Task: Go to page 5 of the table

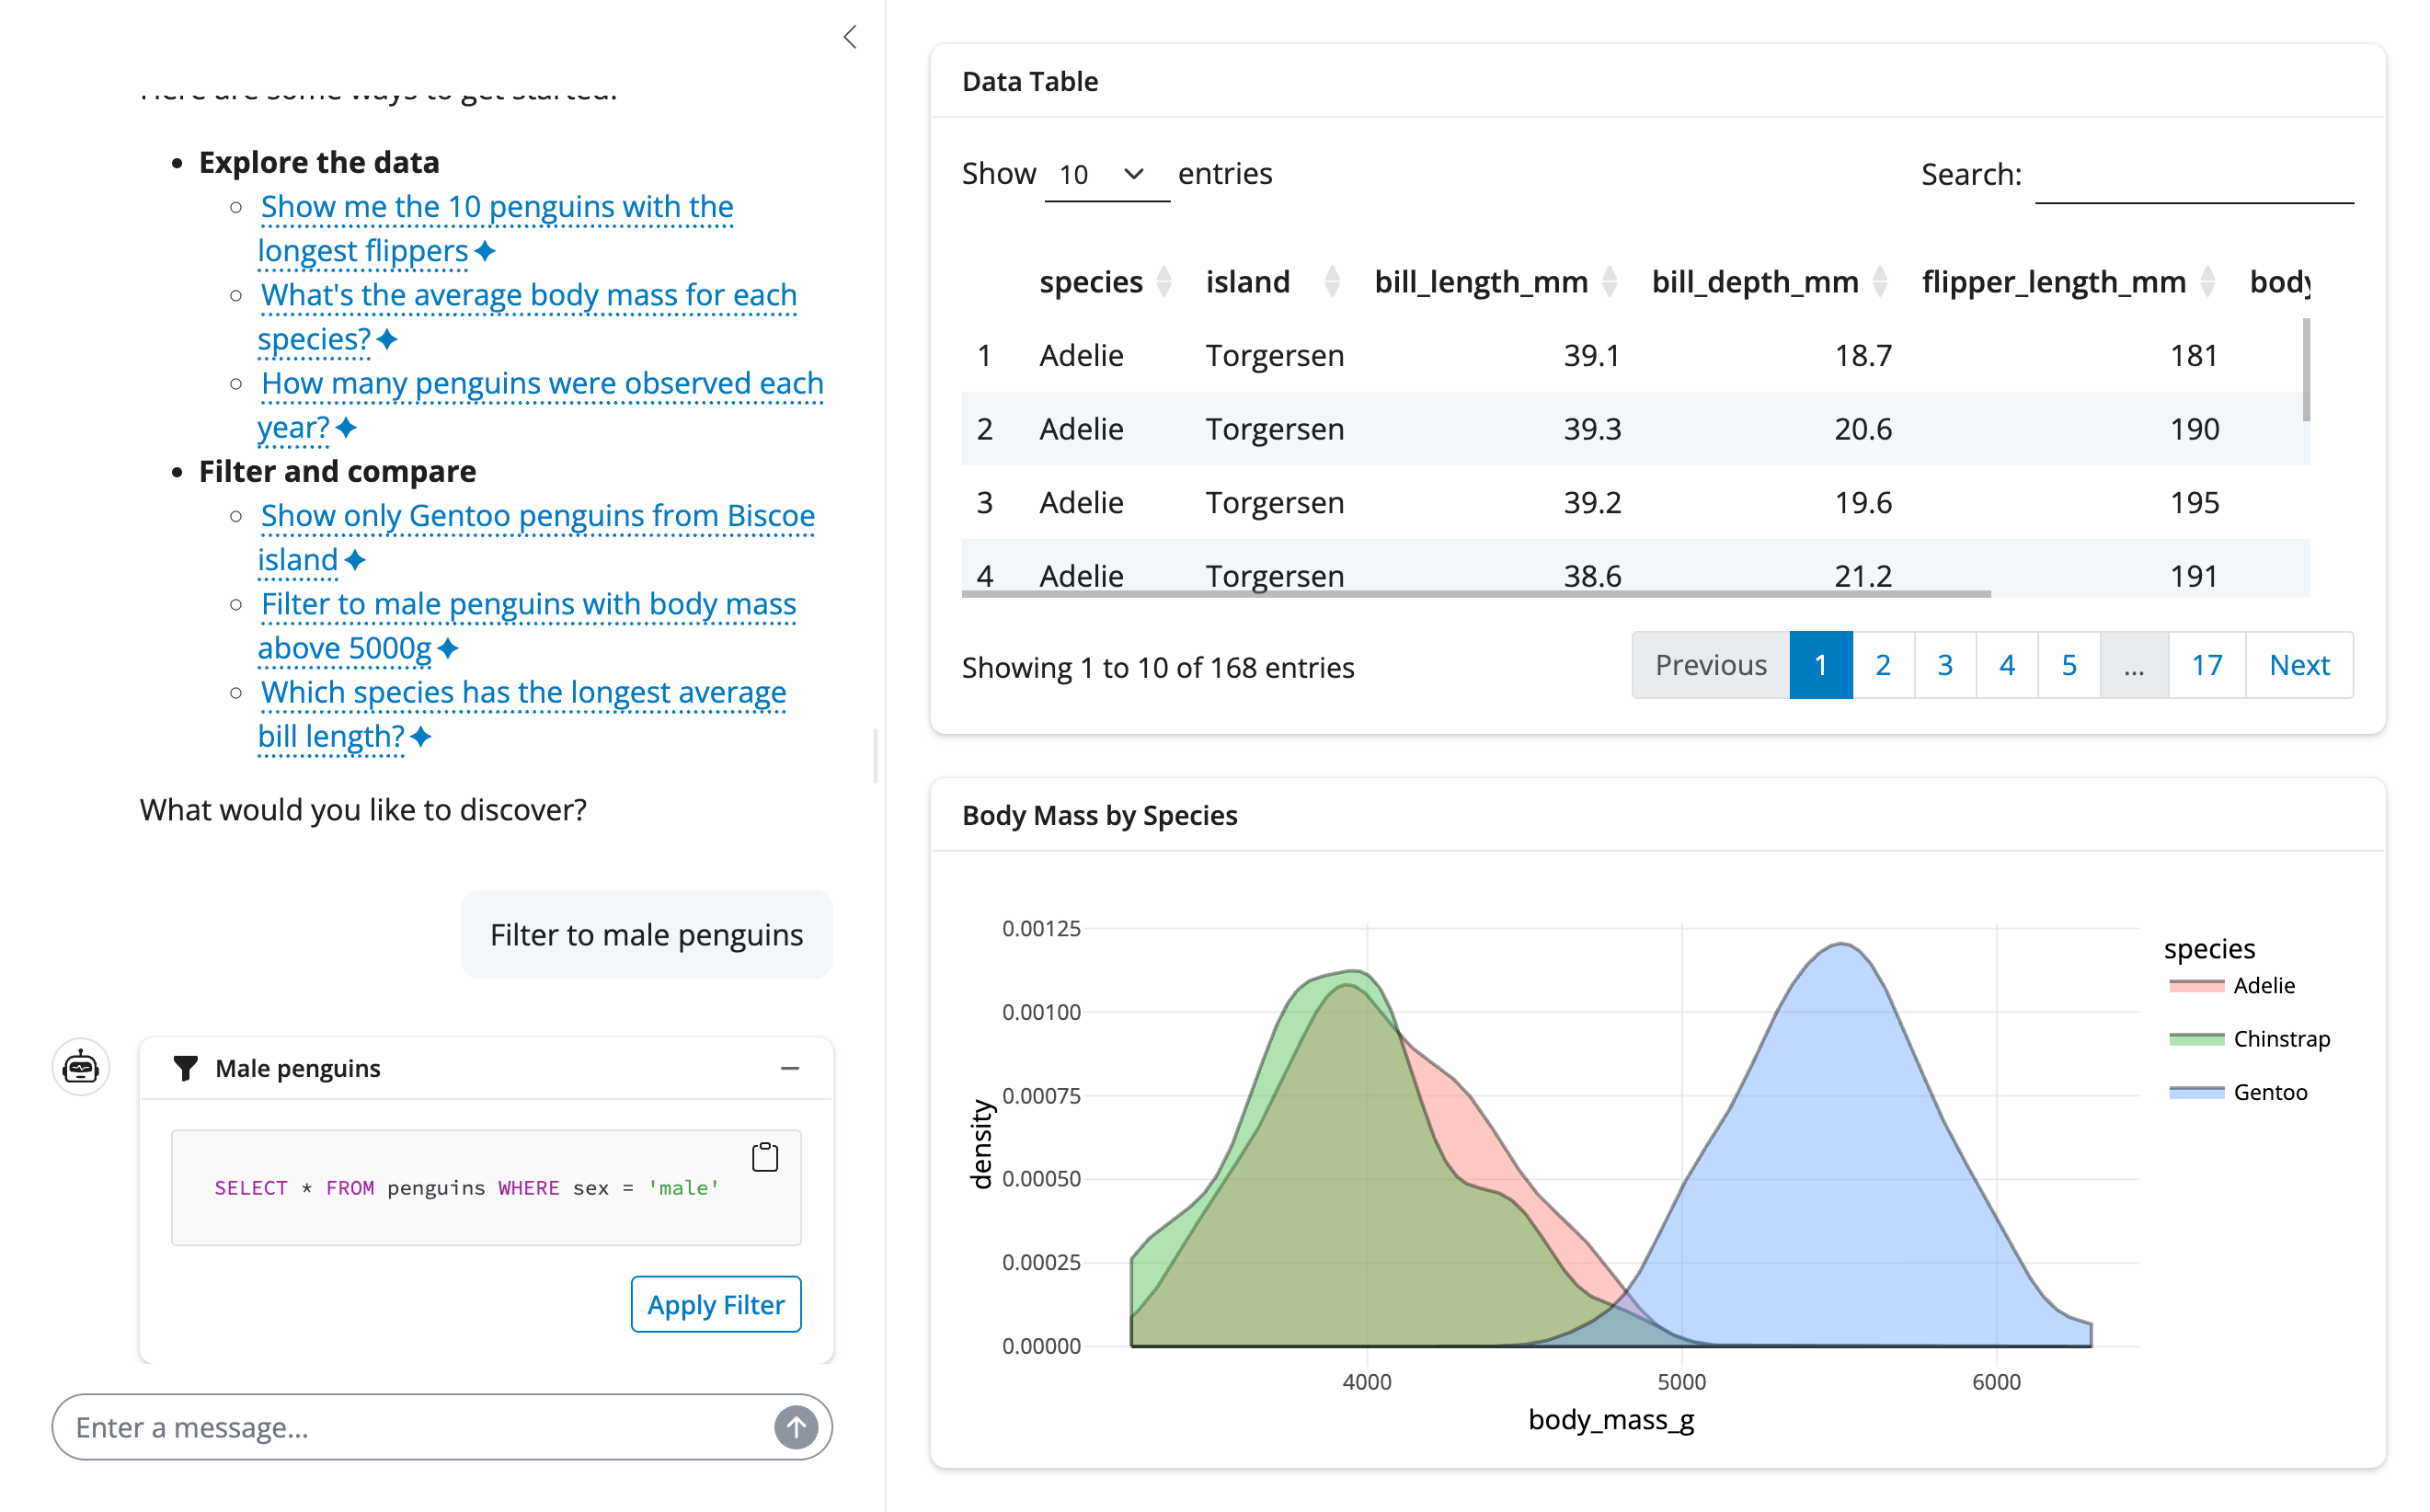Action: click(x=2068, y=664)
